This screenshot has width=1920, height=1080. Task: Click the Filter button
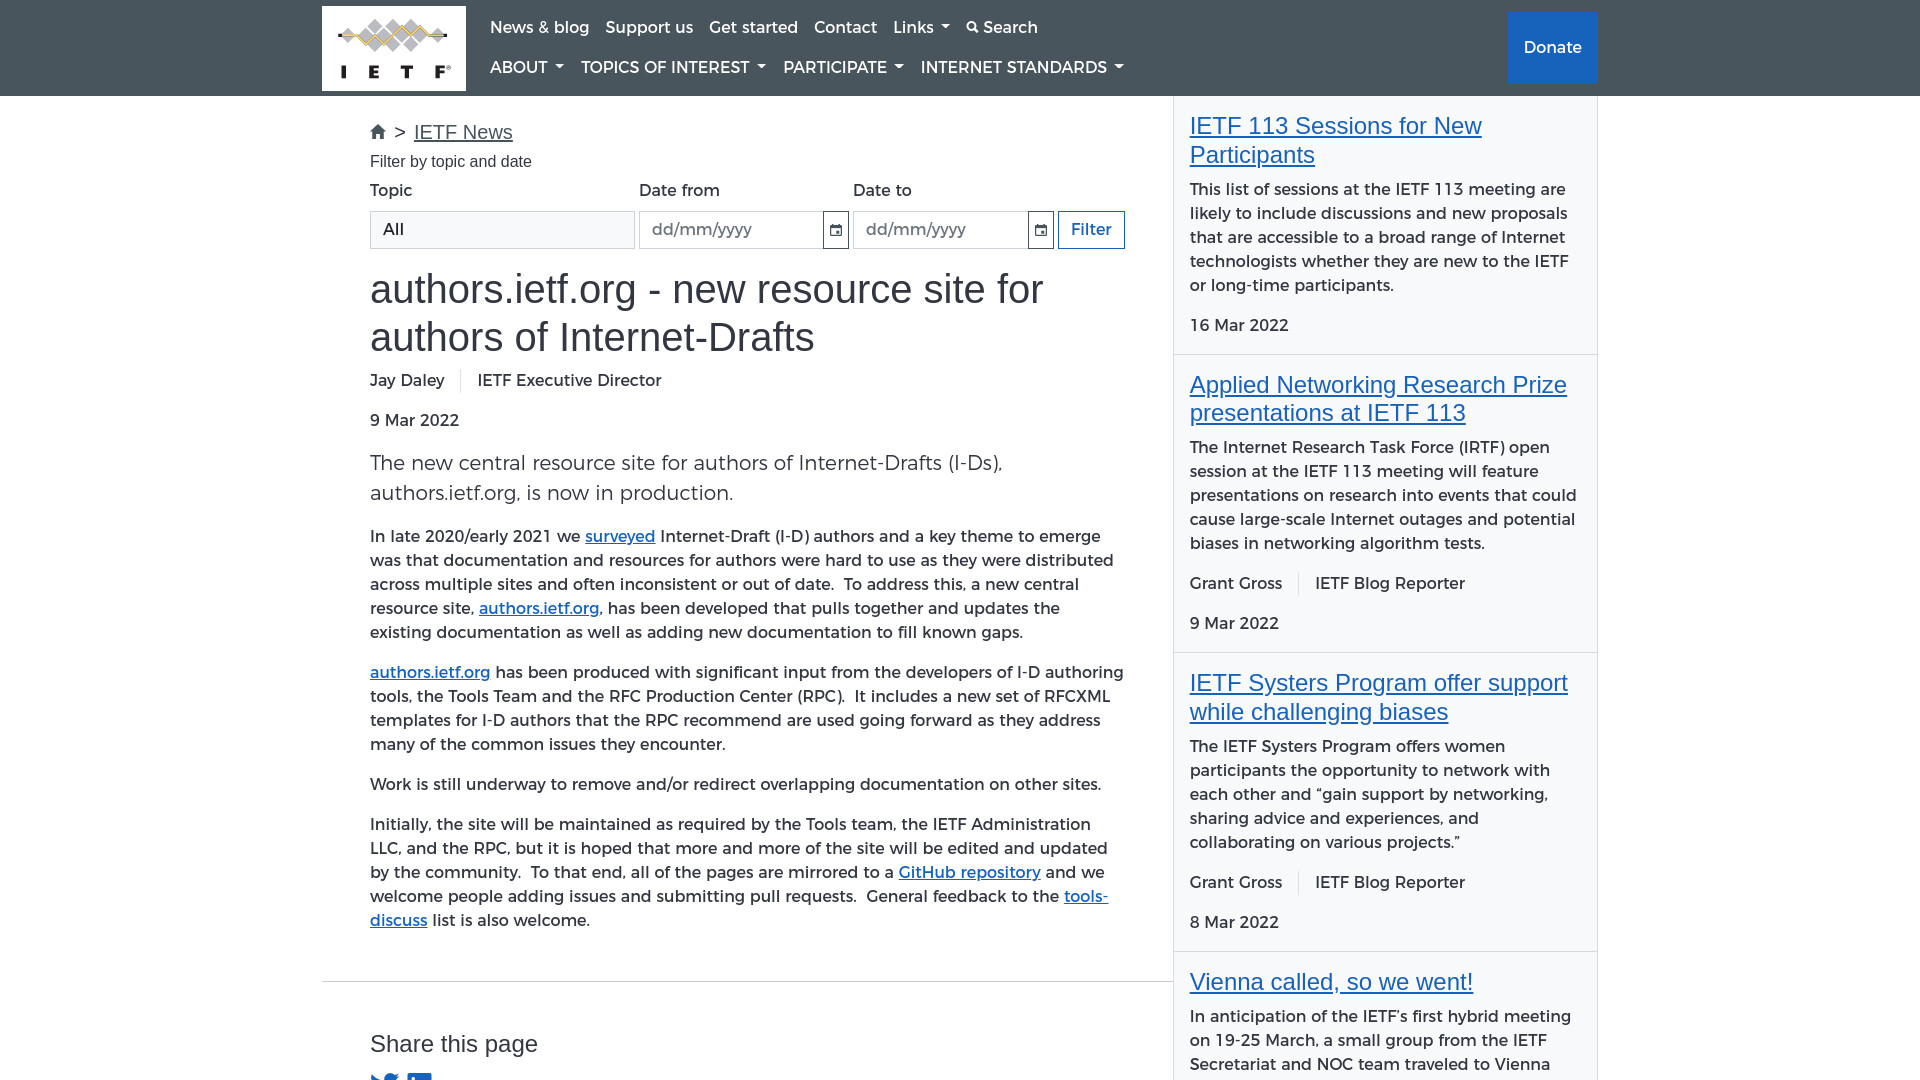(x=1091, y=230)
